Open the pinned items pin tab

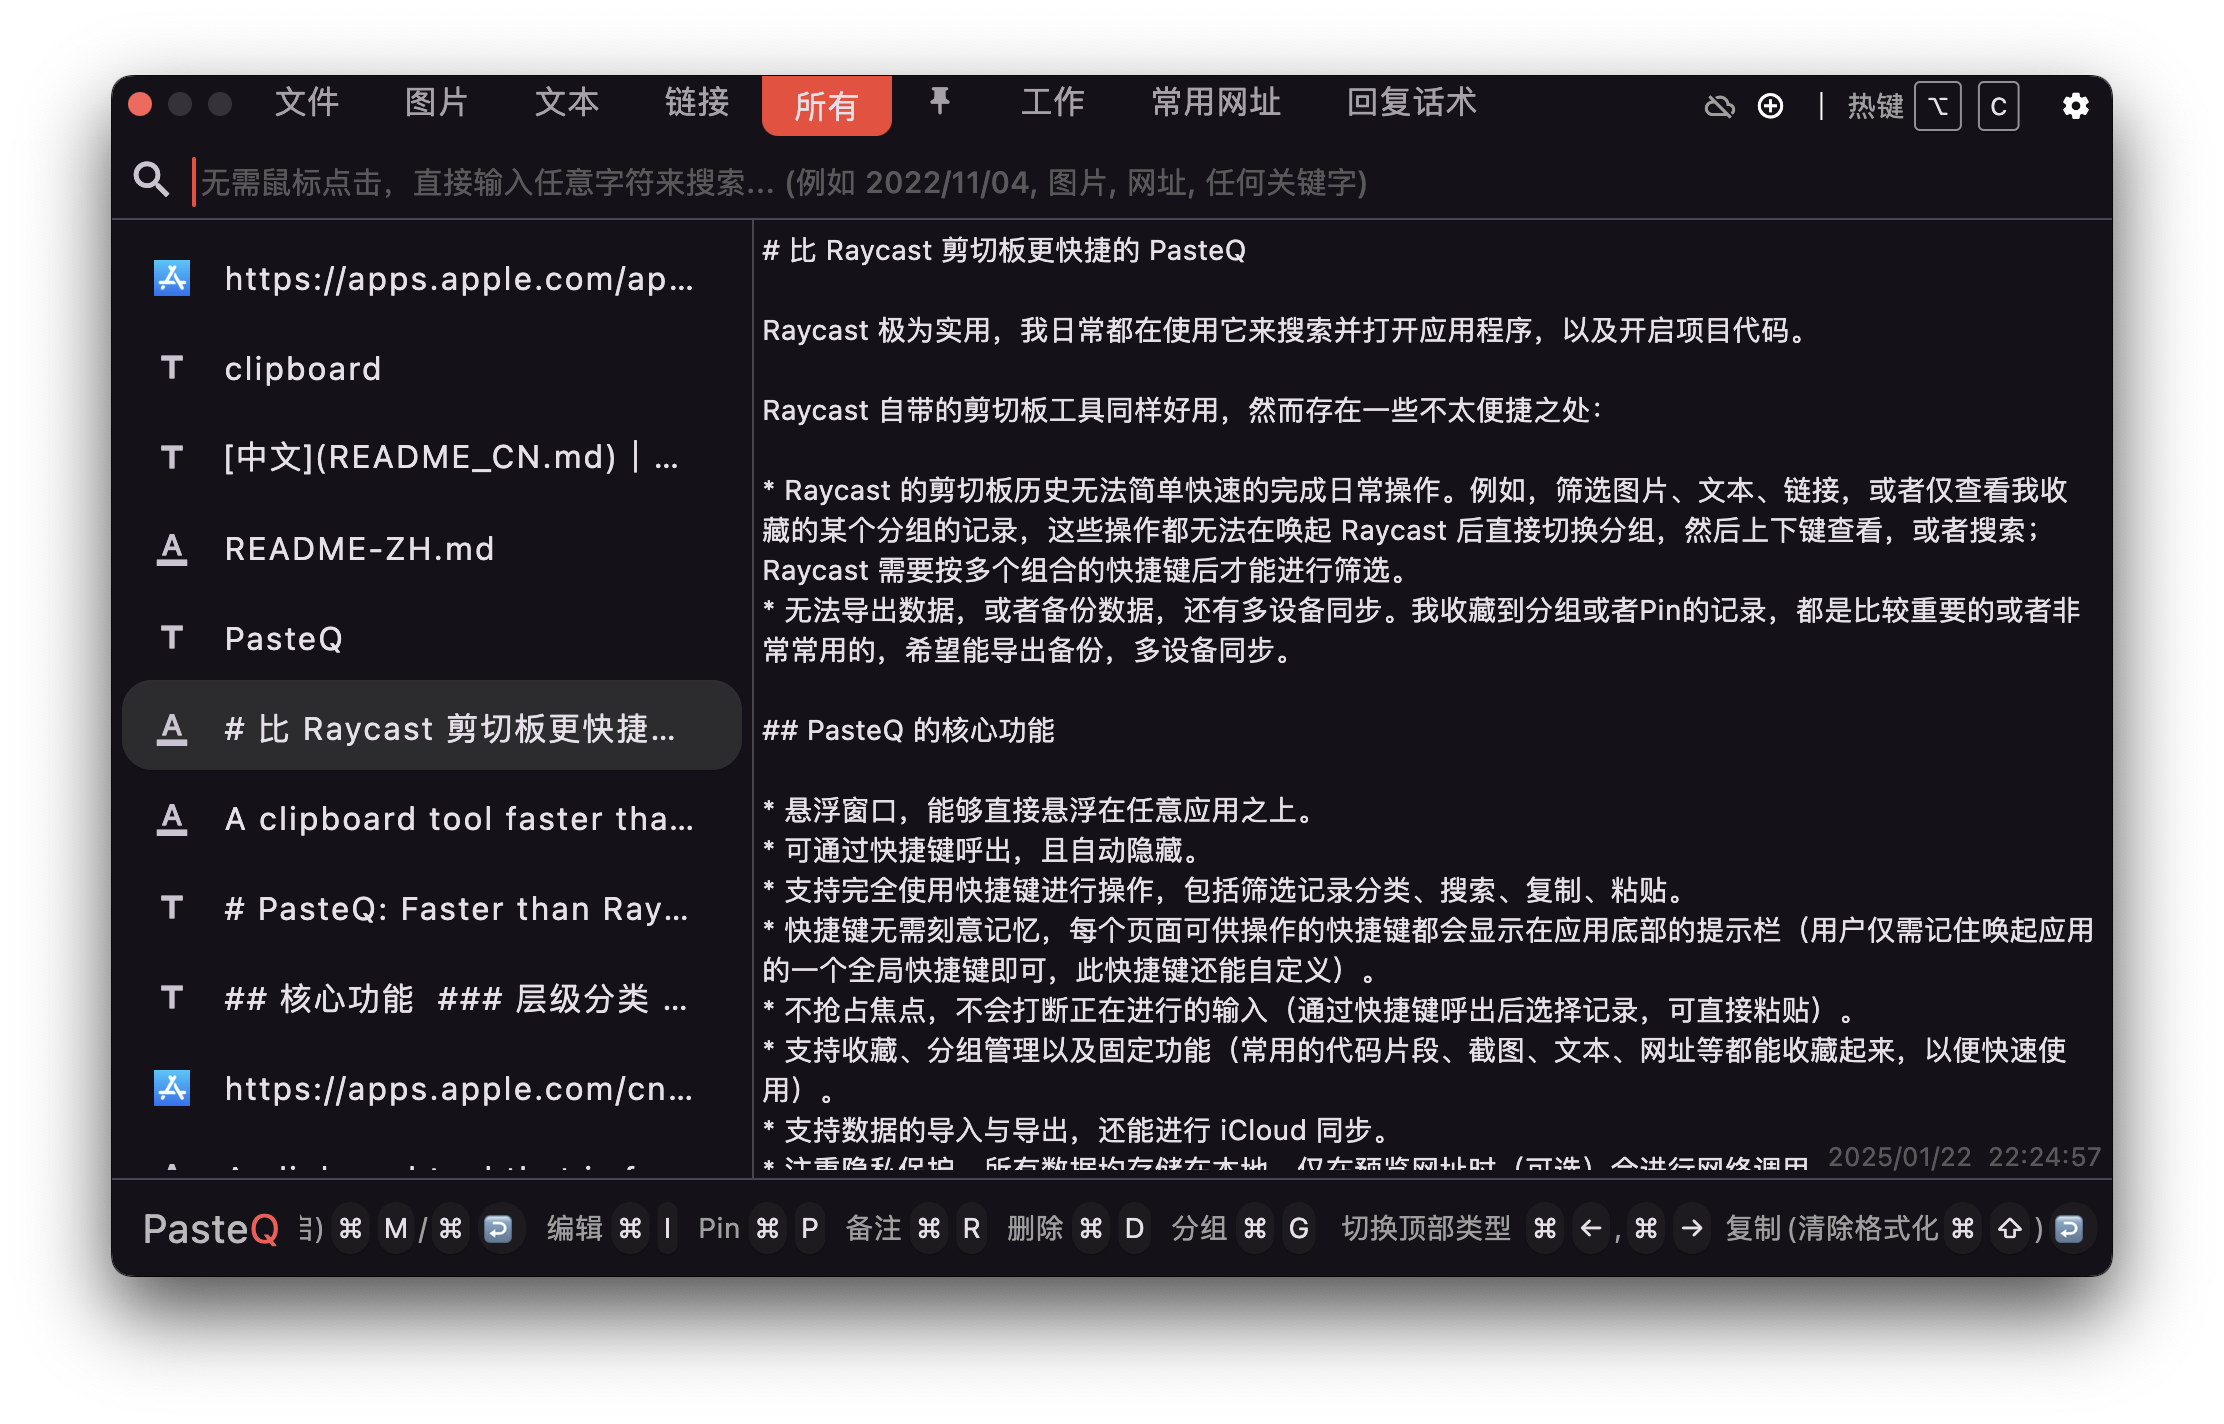939,102
